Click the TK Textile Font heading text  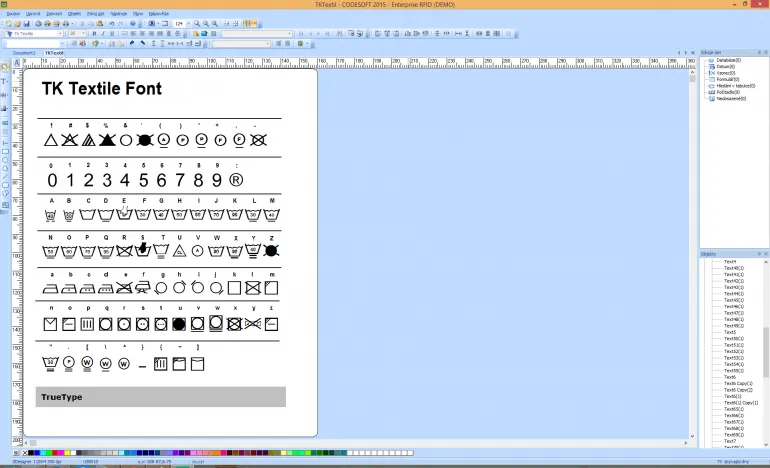point(102,88)
